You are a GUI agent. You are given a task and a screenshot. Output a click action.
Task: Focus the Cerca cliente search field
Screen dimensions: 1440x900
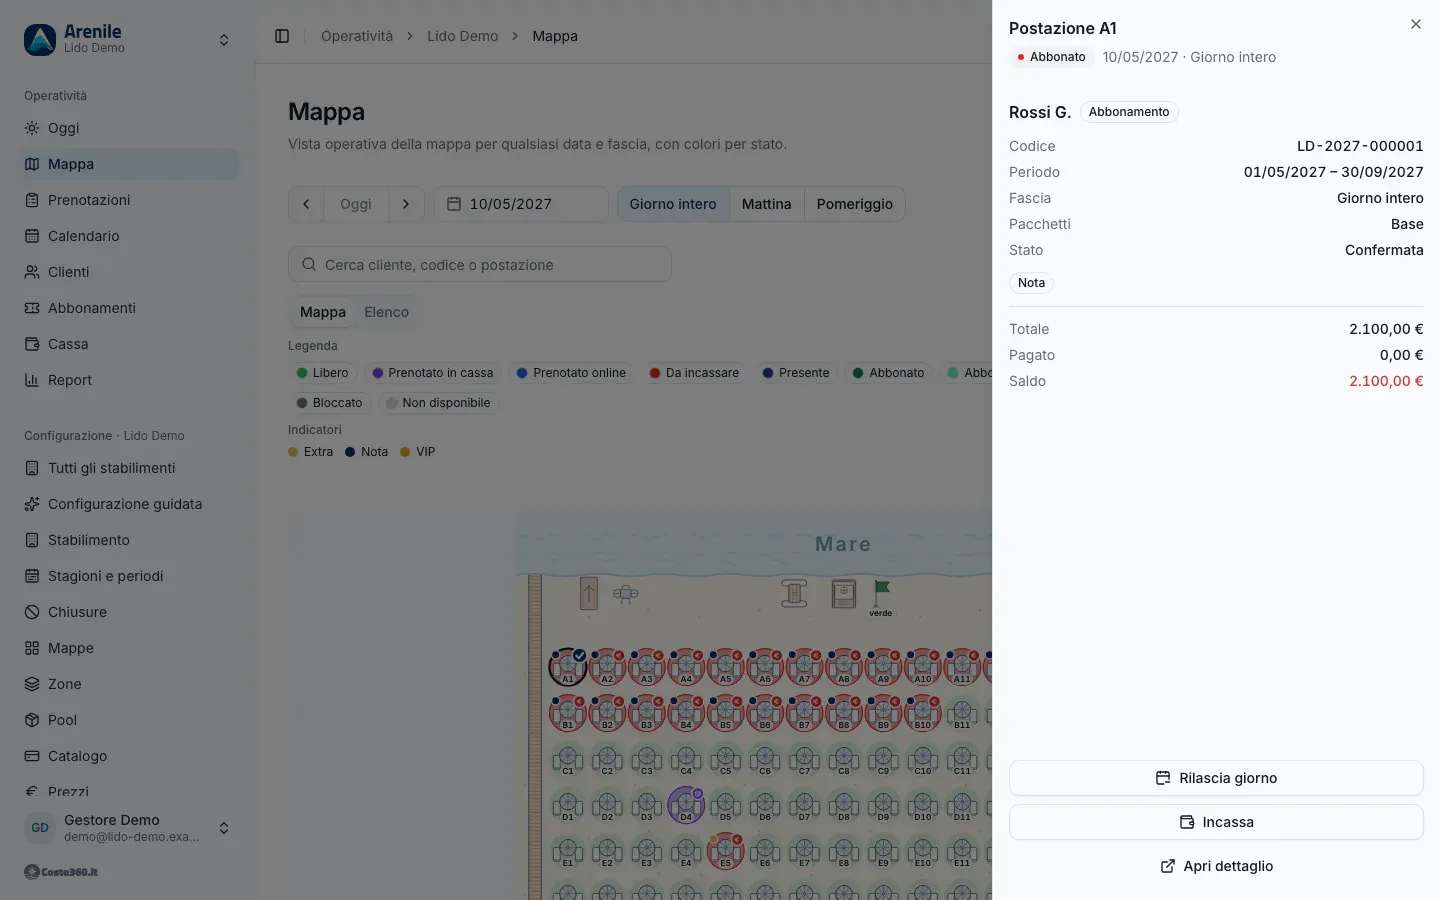(x=480, y=265)
